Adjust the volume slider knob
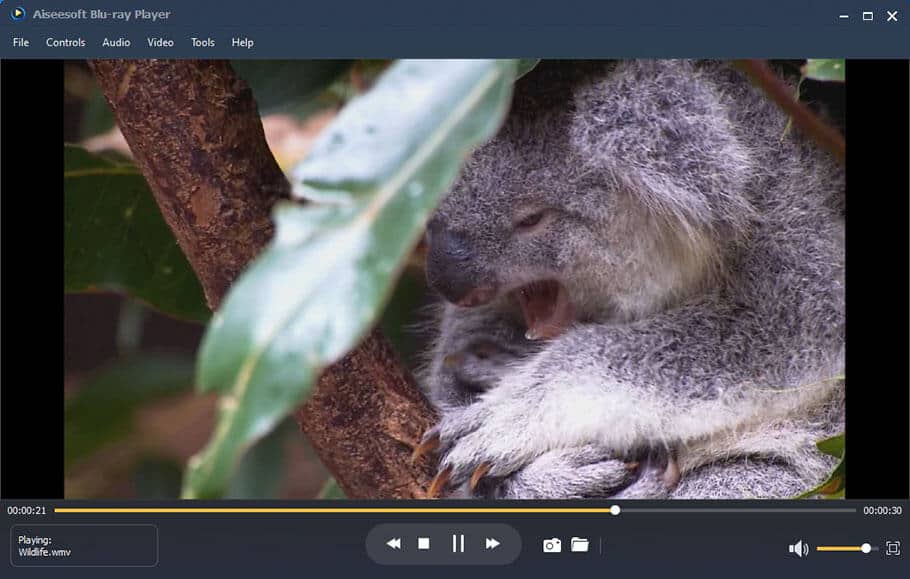 [866, 548]
